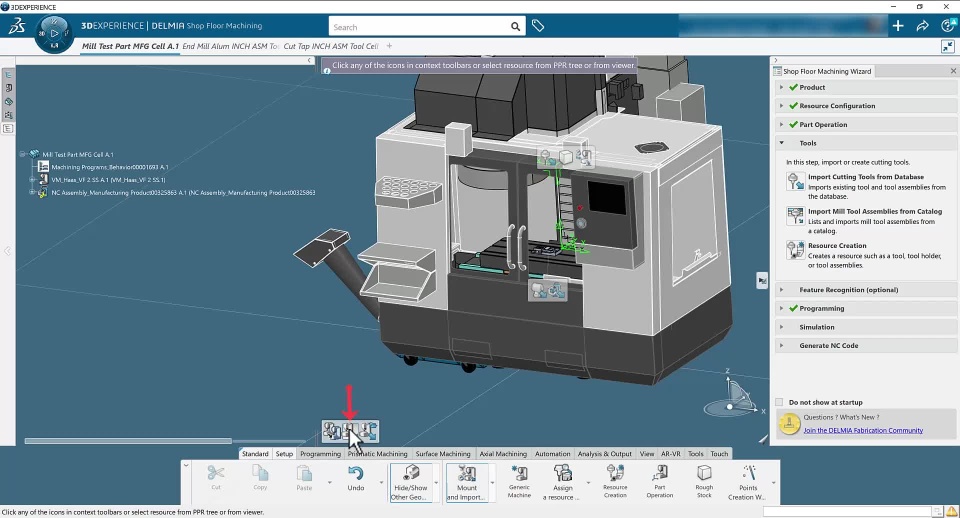This screenshot has height=518, width=960.
Task: Click the Paste icon
Action: coord(304,473)
